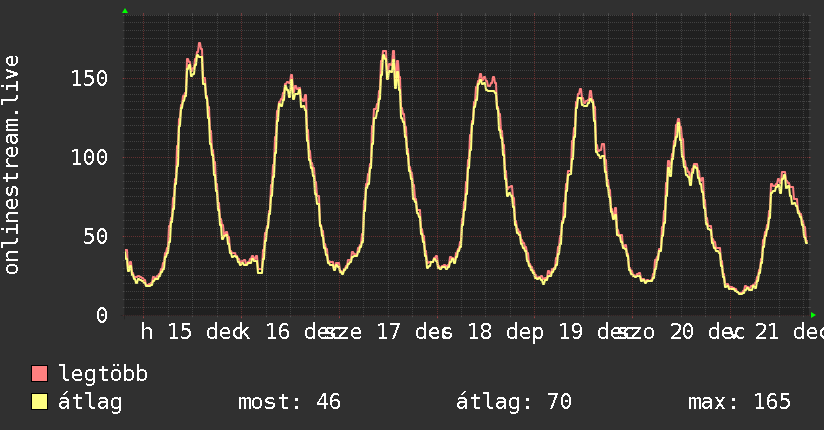The width and height of the screenshot is (824, 430).
Task: Click the y-axis label 100
Action: pos(89,158)
